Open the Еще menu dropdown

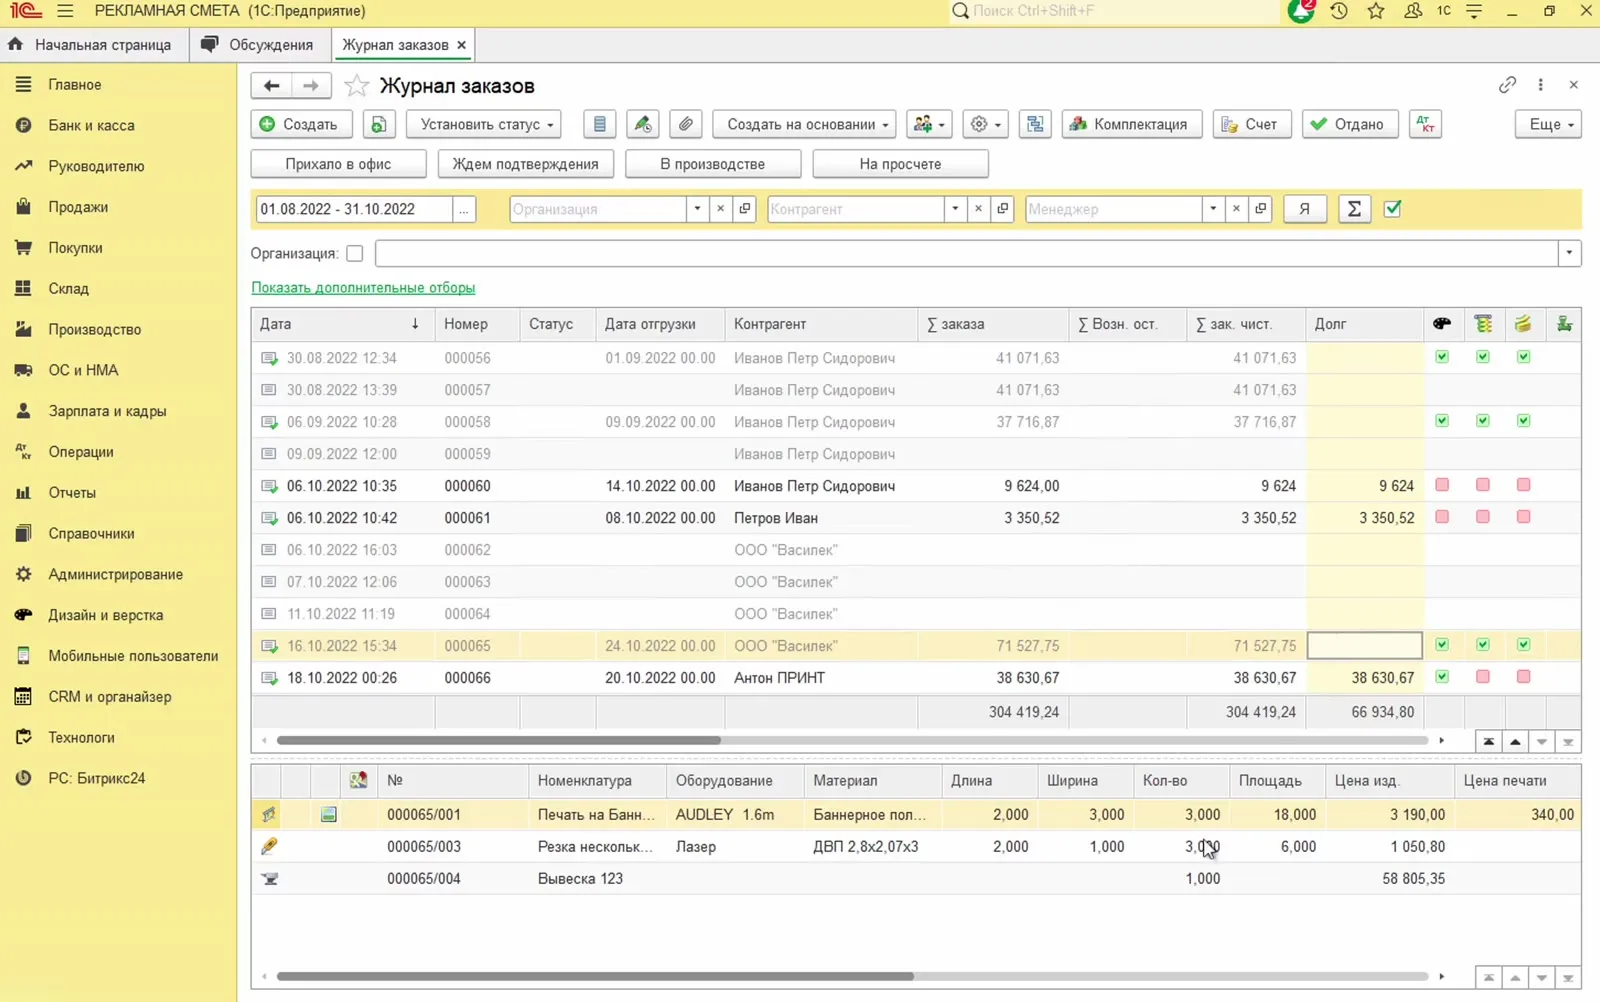click(1548, 124)
